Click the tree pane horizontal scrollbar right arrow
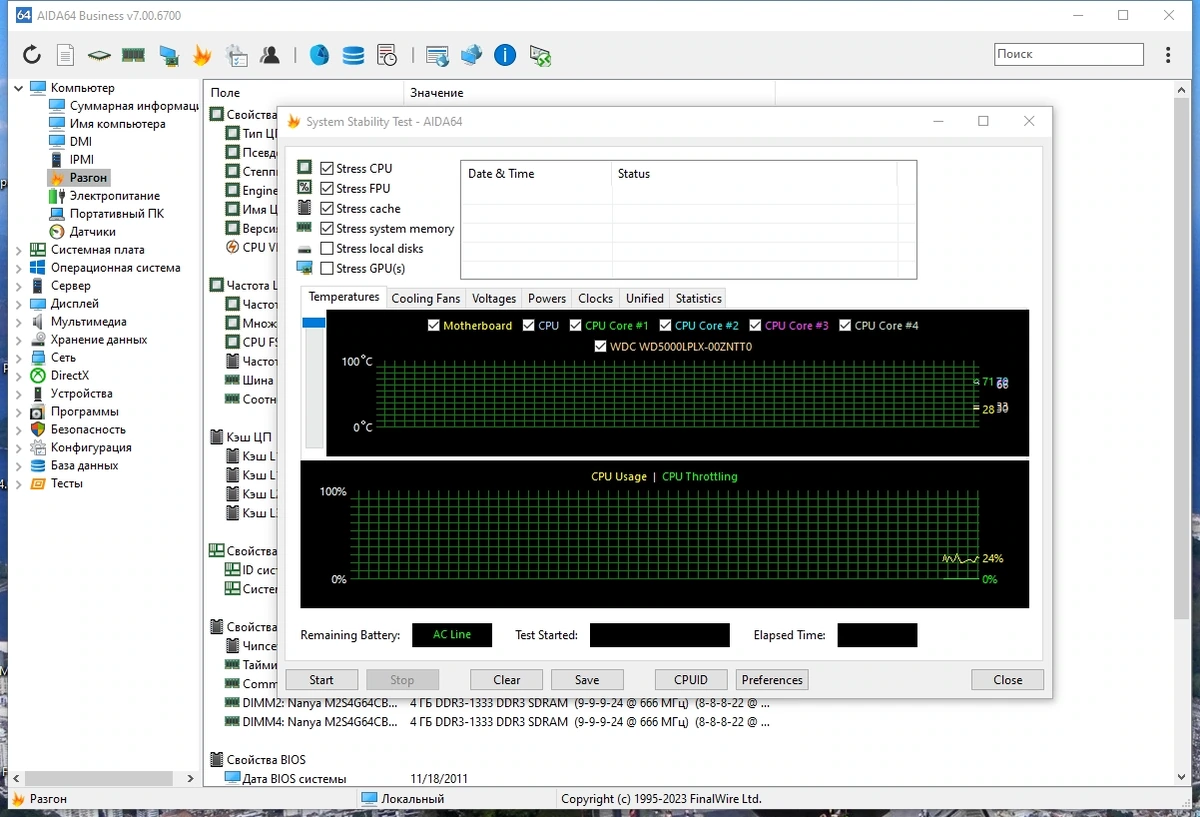The height and width of the screenshot is (817, 1200). tap(190, 778)
